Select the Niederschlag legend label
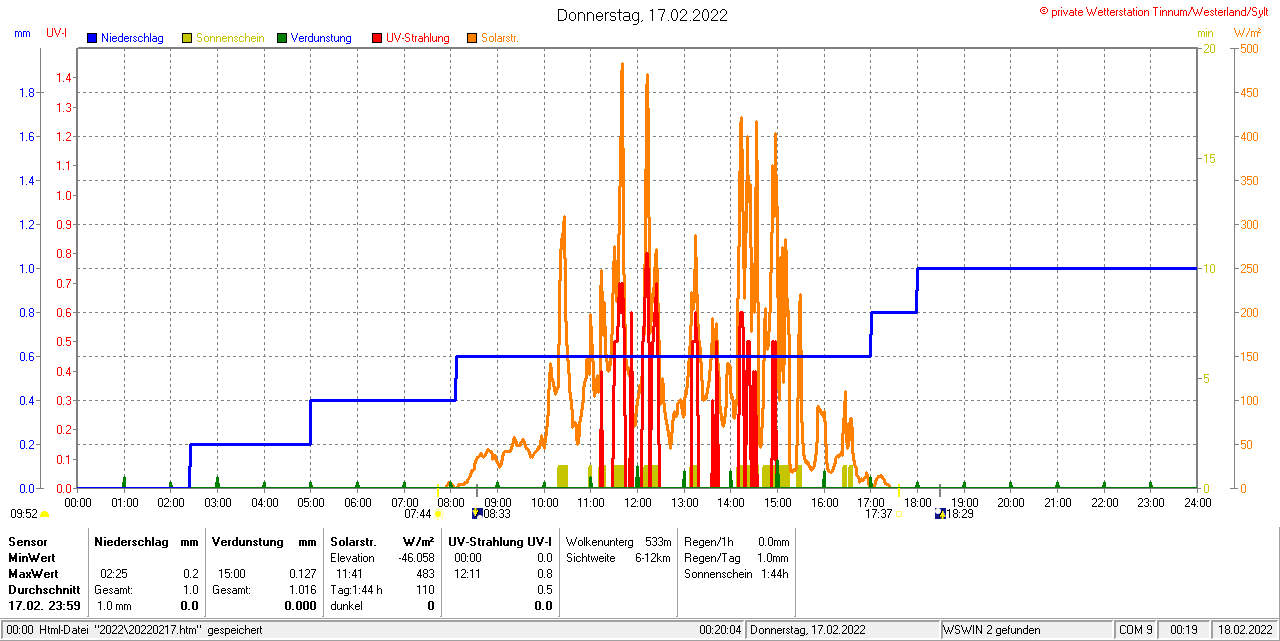The width and height of the screenshot is (1280, 641). (x=132, y=38)
